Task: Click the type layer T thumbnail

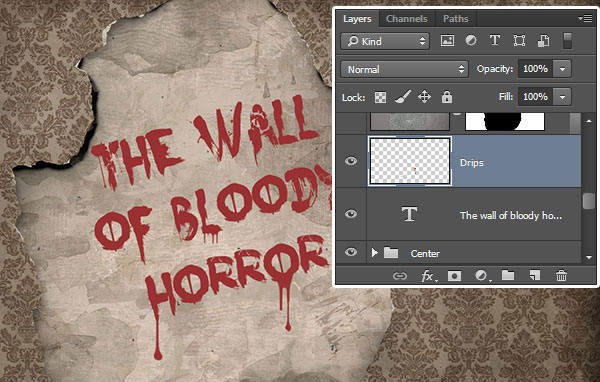Action: (x=409, y=214)
